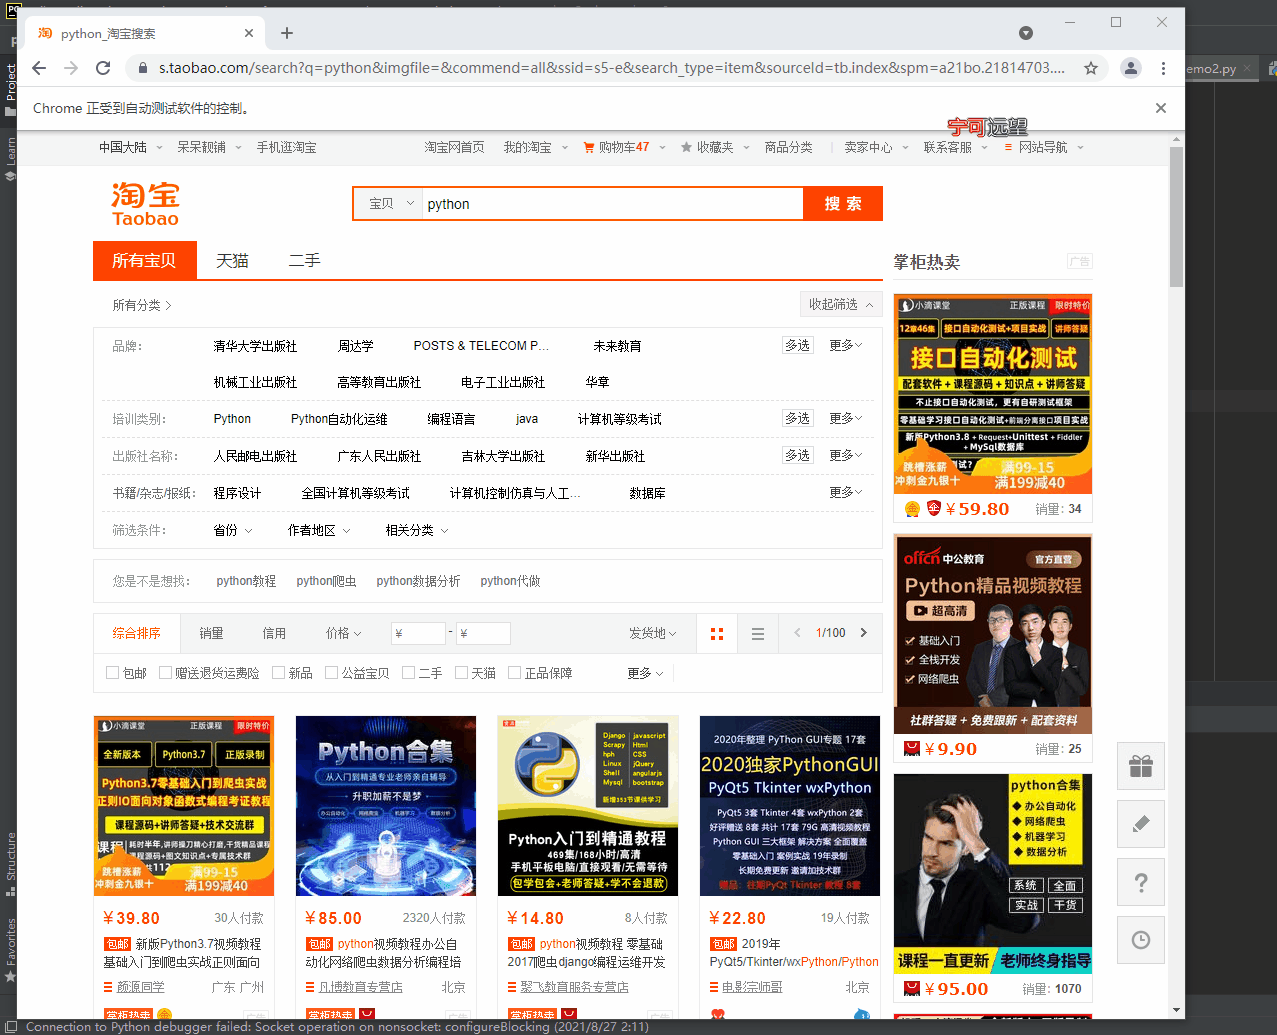The height and width of the screenshot is (1035, 1277).
Task: Open the pencil feedback sidebar icon
Action: click(1141, 824)
